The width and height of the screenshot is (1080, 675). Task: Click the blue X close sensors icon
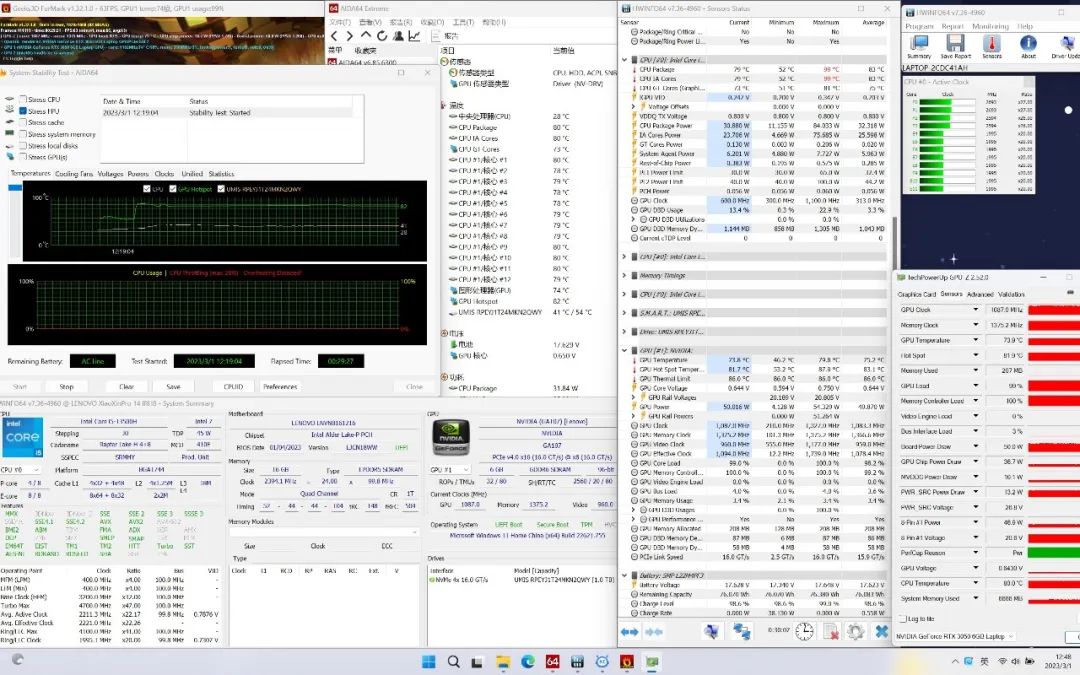click(881, 632)
